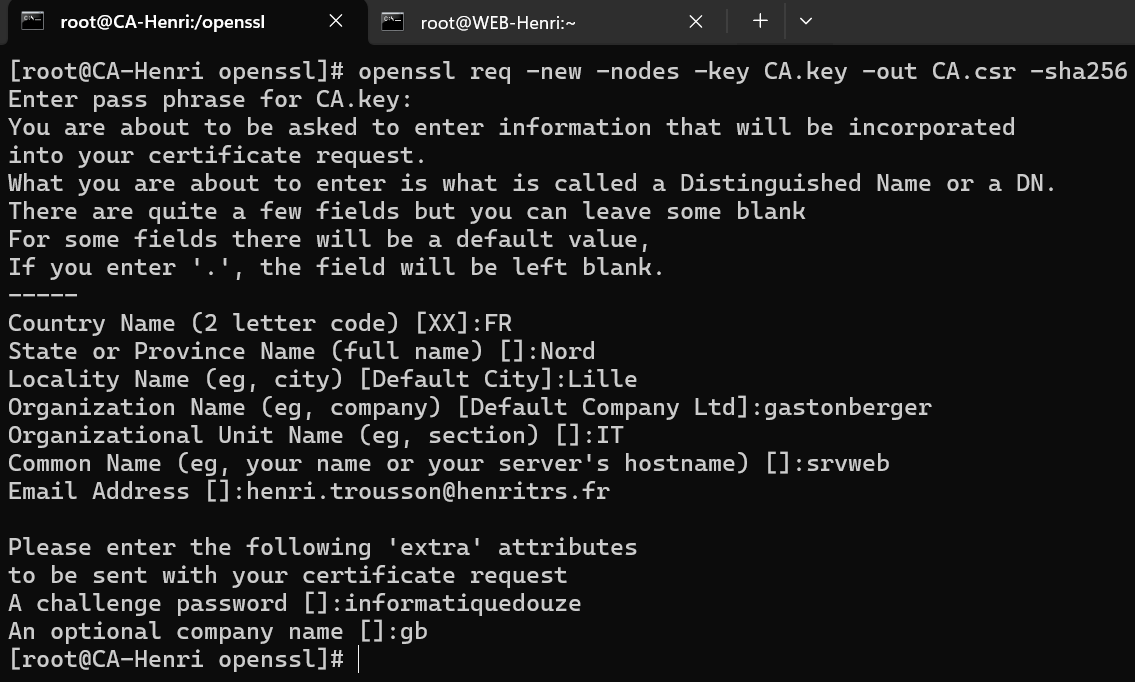Click the country code value FR
The width and height of the screenshot is (1135, 682).
pos(498,323)
